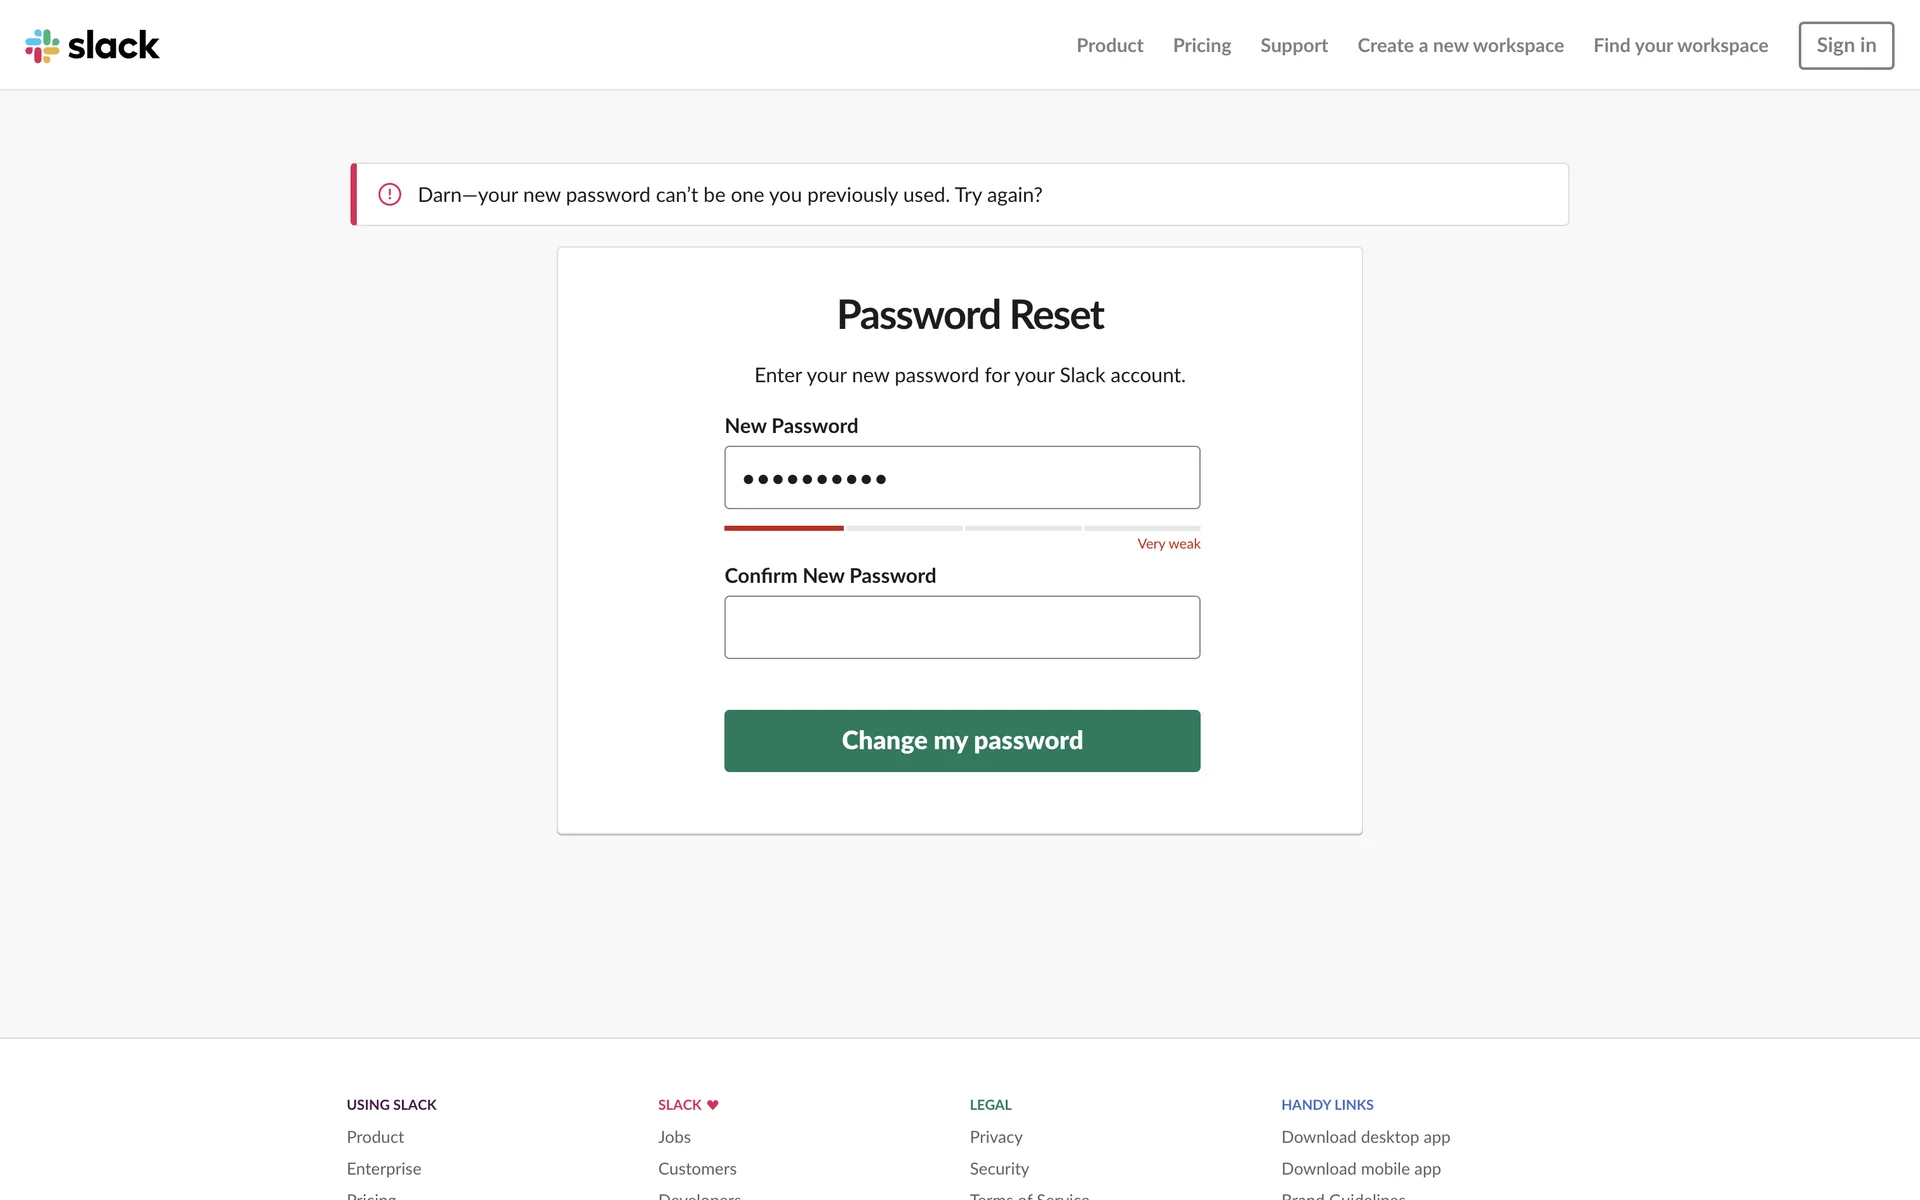This screenshot has height=1200, width=1920.
Task: Click Download desktop app link
Action: 1365,1137
